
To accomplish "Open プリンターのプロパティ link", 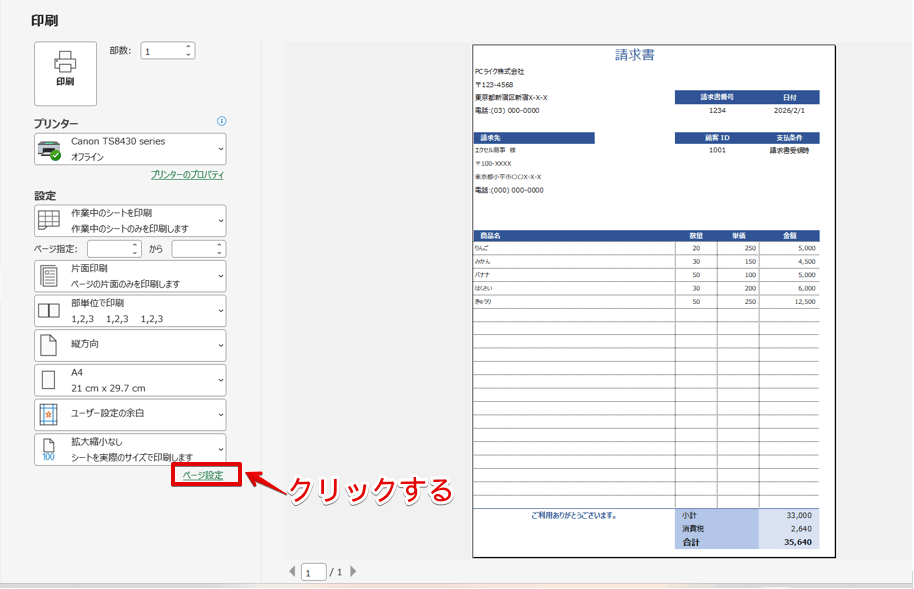I will tap(187, 174).
